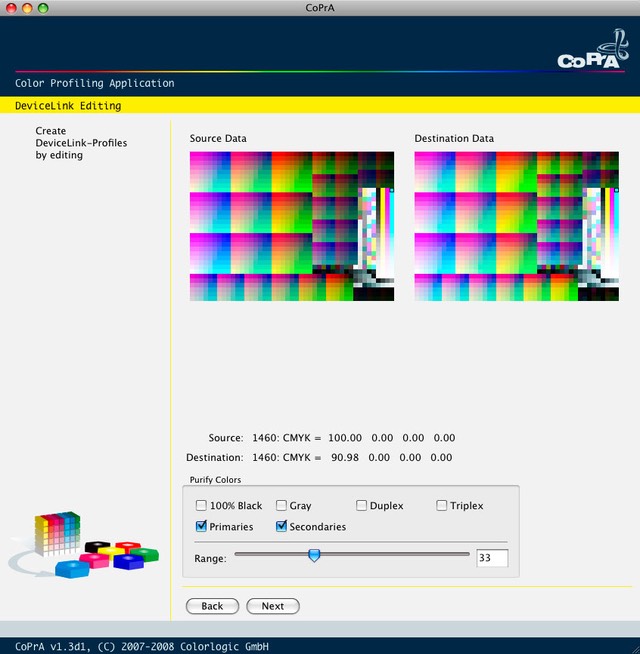Viewport: 640px width, 654px height.
Task: Click the color cube illustration in sidebar
Action: coord(83,544)
